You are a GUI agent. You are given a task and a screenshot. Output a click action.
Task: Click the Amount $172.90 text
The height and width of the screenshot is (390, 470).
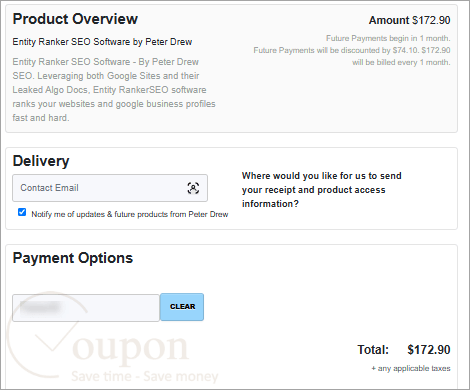click(x=409, y=20)
